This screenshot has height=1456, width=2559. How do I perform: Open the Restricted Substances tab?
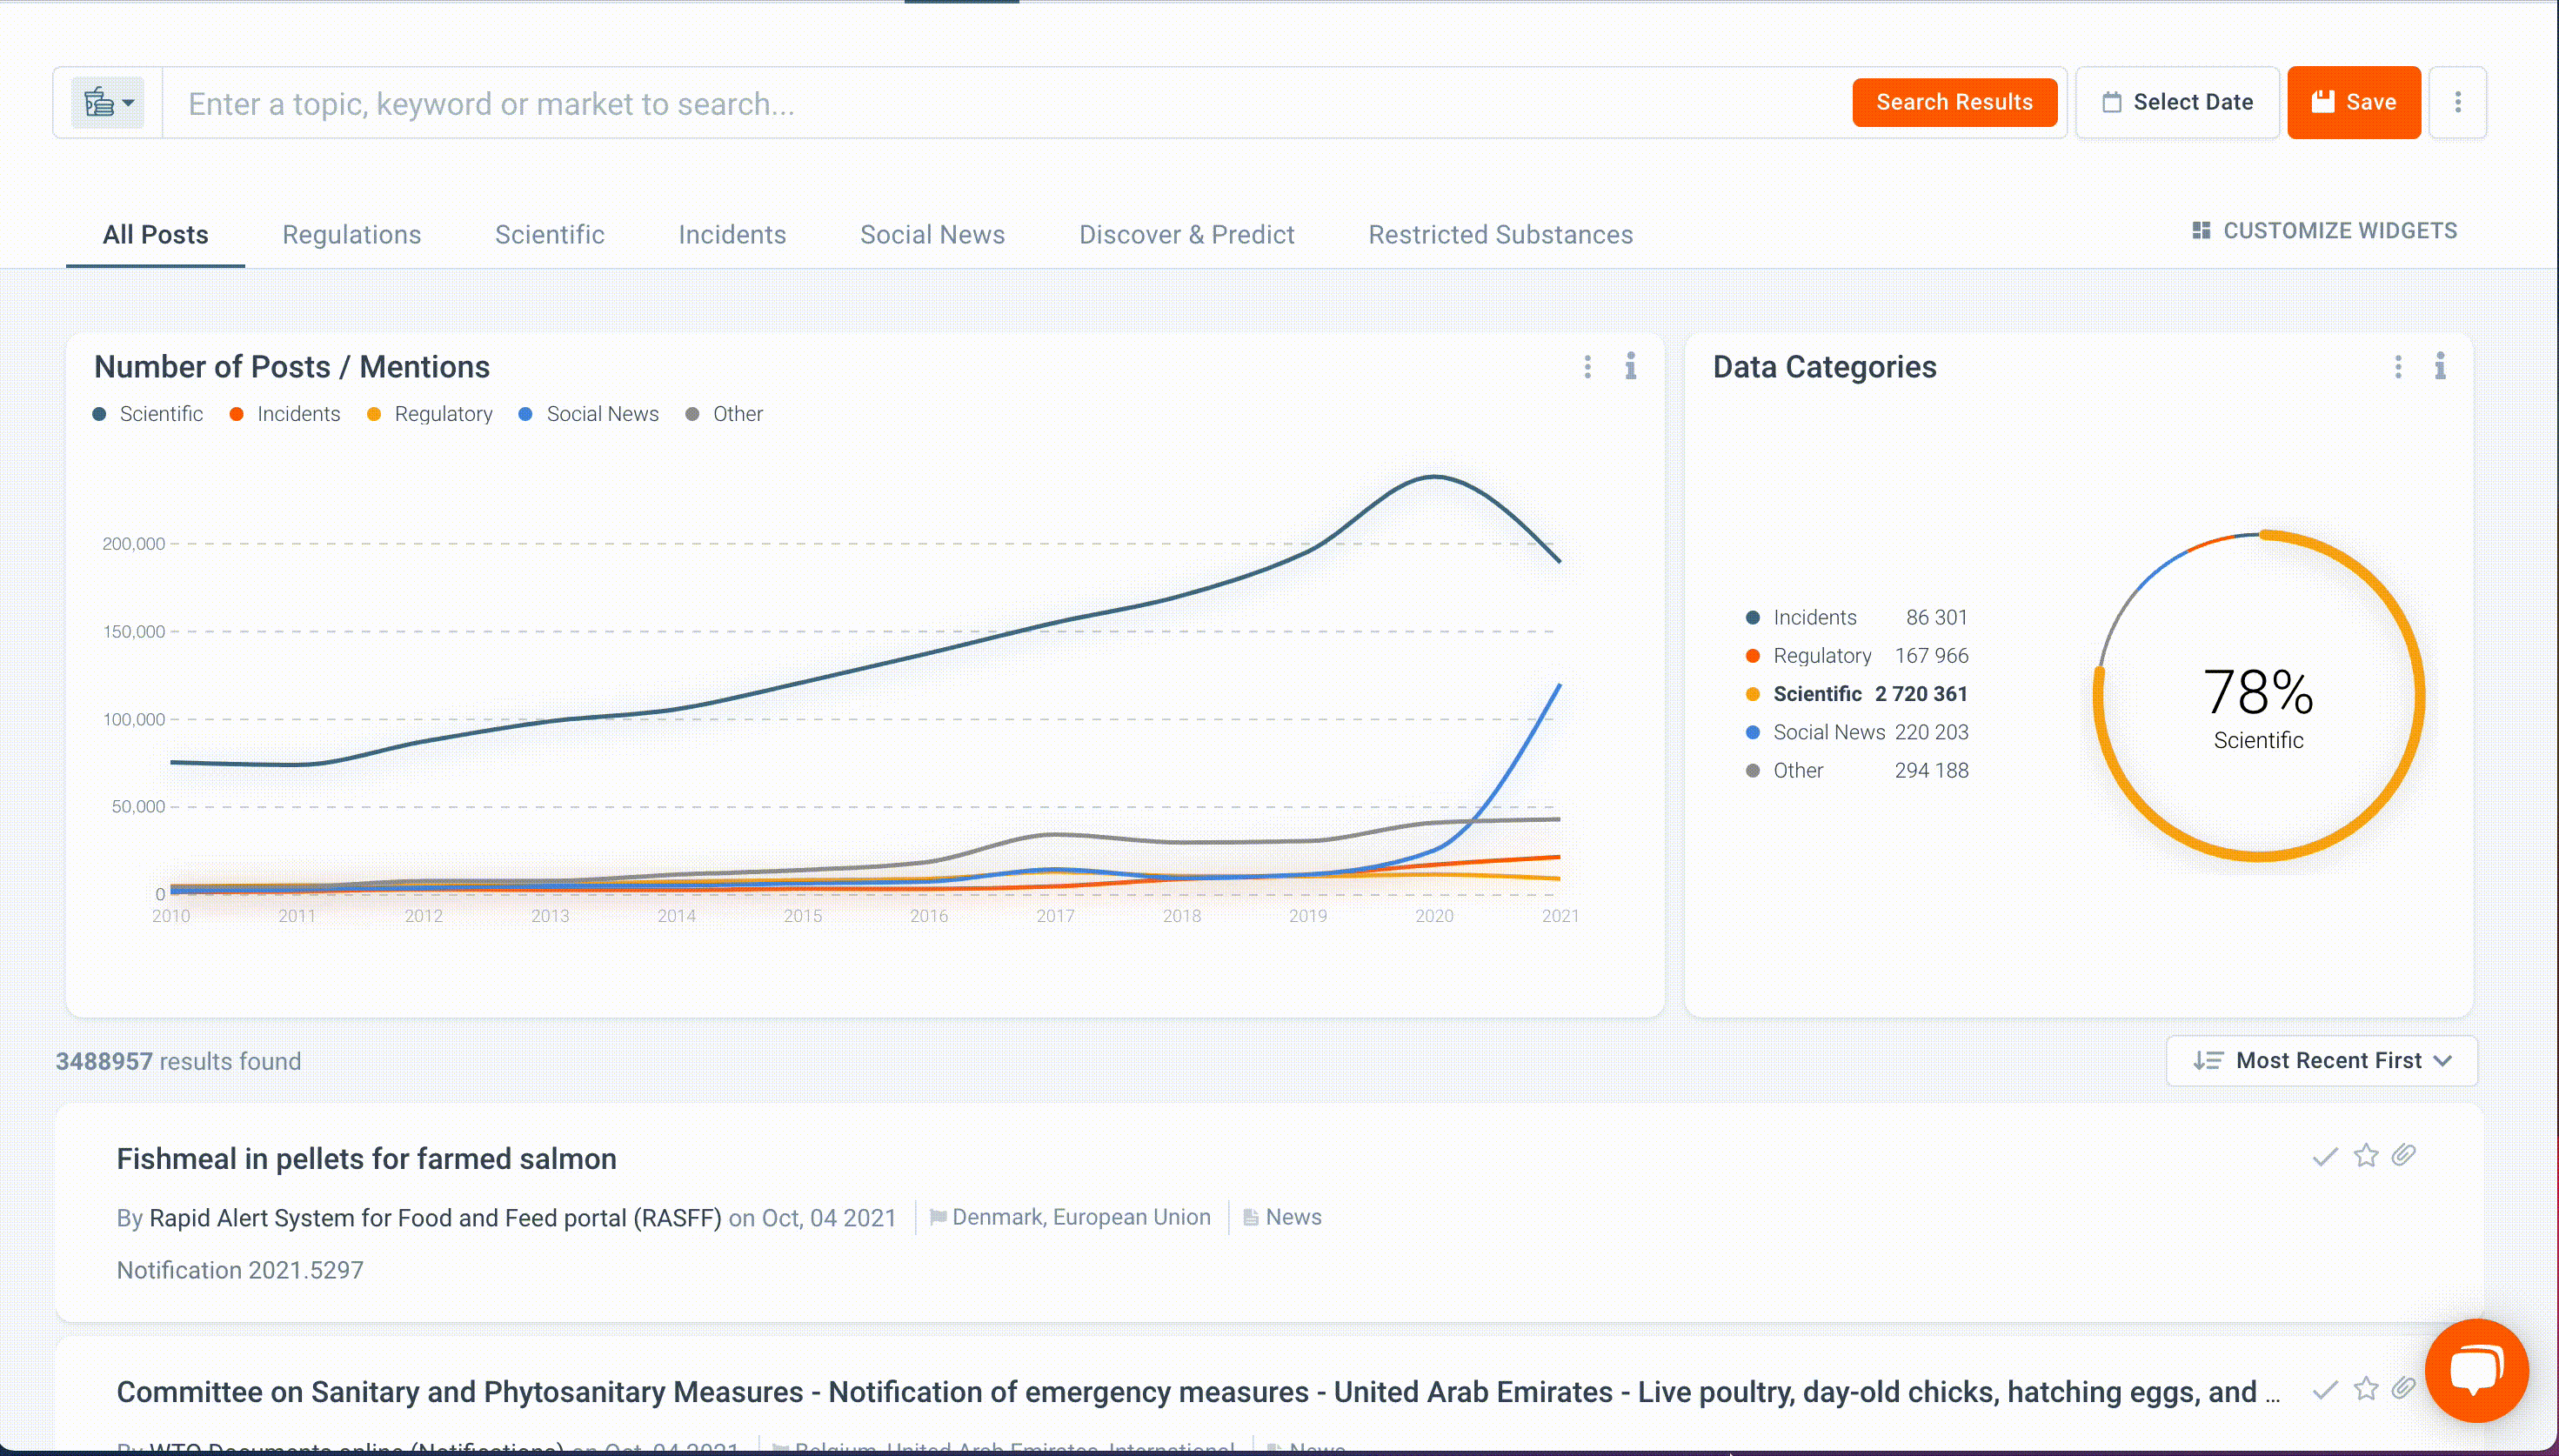1500,235
